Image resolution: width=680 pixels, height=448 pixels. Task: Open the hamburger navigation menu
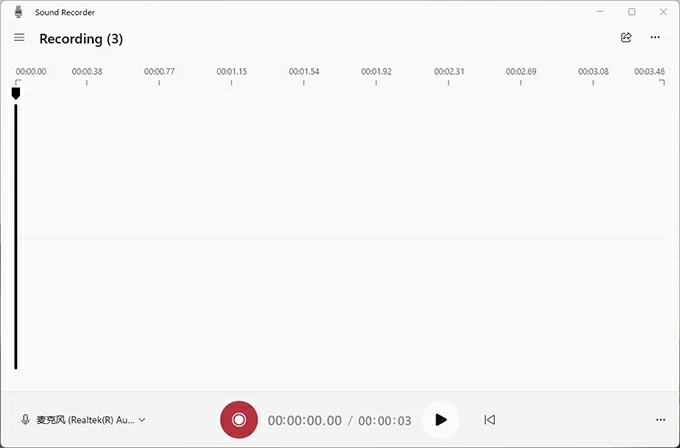coord(19,38)
